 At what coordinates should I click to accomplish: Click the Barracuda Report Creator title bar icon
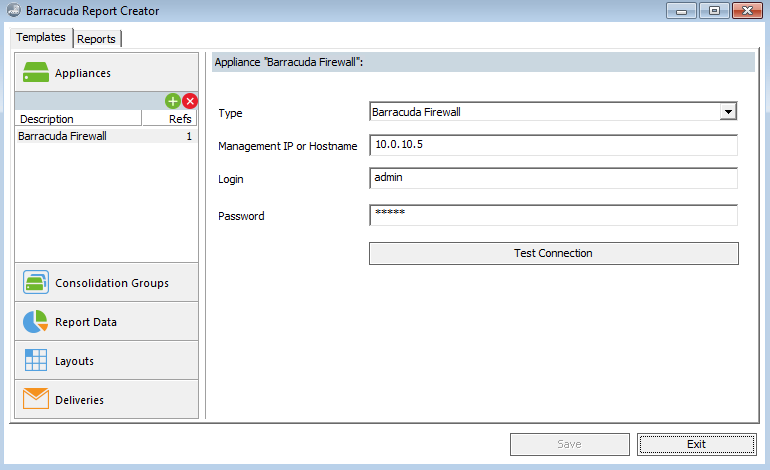point(13,10)
